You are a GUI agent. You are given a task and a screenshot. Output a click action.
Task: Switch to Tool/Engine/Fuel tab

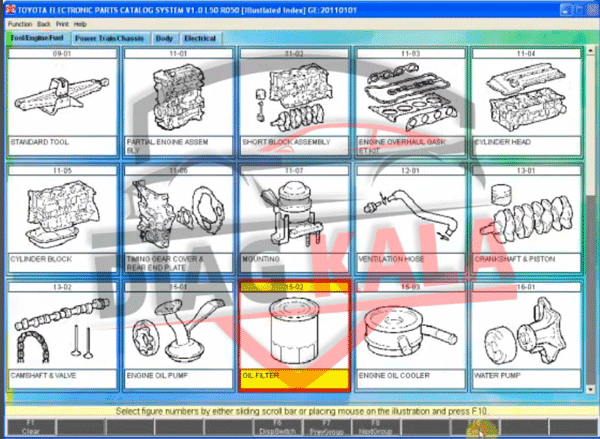pyautogui.click(x=38, y=38)
